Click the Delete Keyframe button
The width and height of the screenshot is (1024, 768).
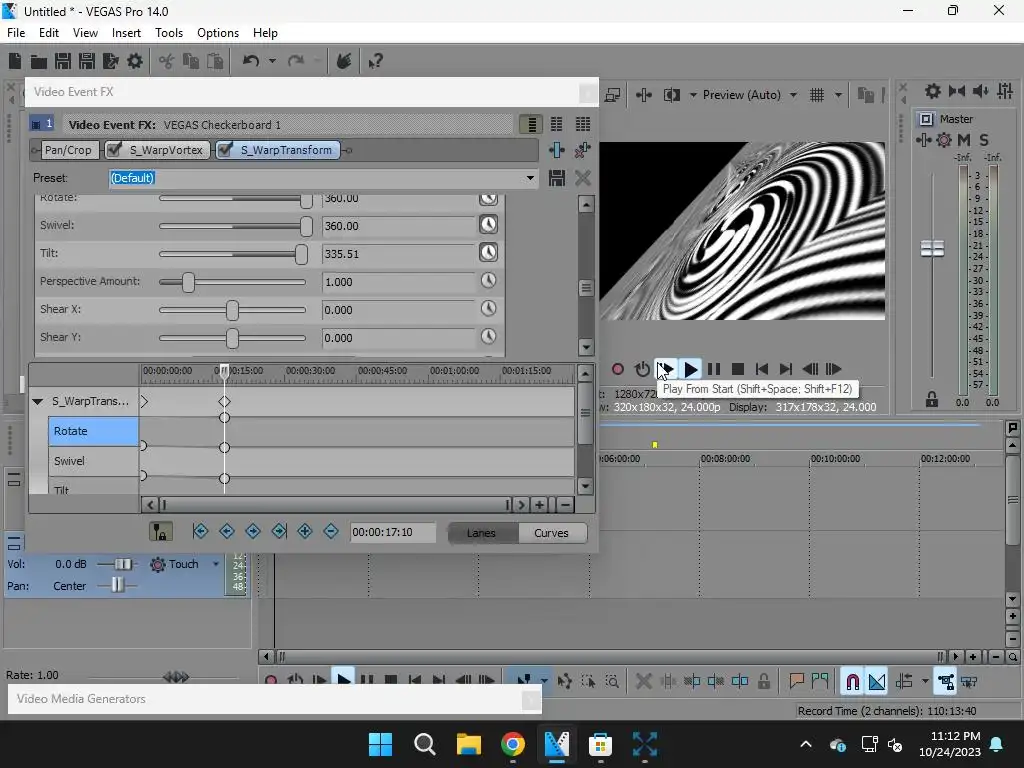[331, 532]
